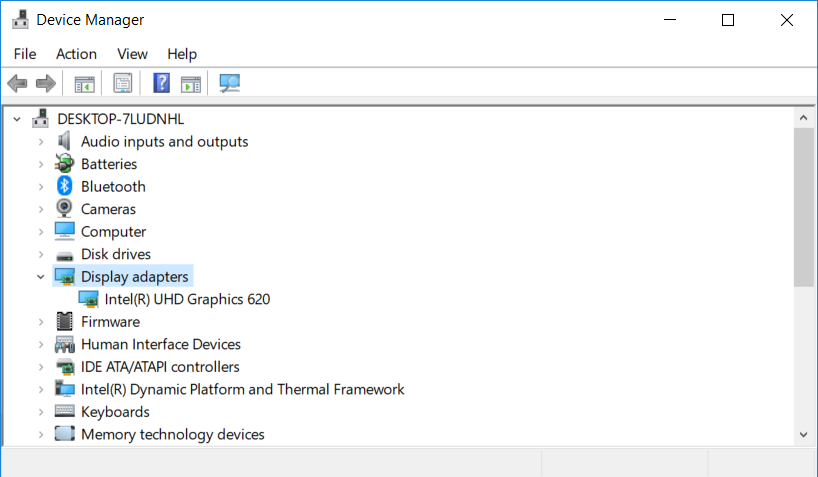
Task: Collapse the DESKTOP-7LUDNHL root node
Action: pyautogui.click(x=17, y=119)
